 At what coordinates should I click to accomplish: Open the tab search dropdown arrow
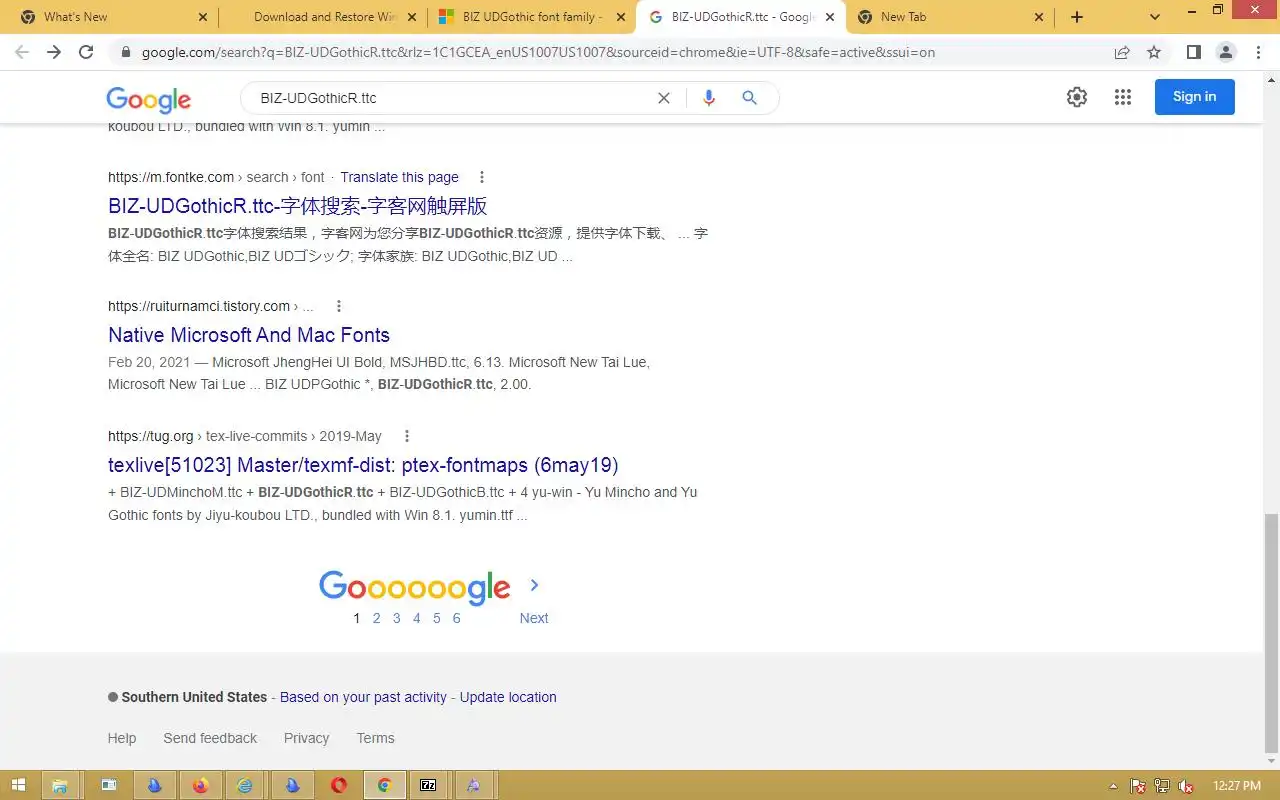click(1155, 17)
